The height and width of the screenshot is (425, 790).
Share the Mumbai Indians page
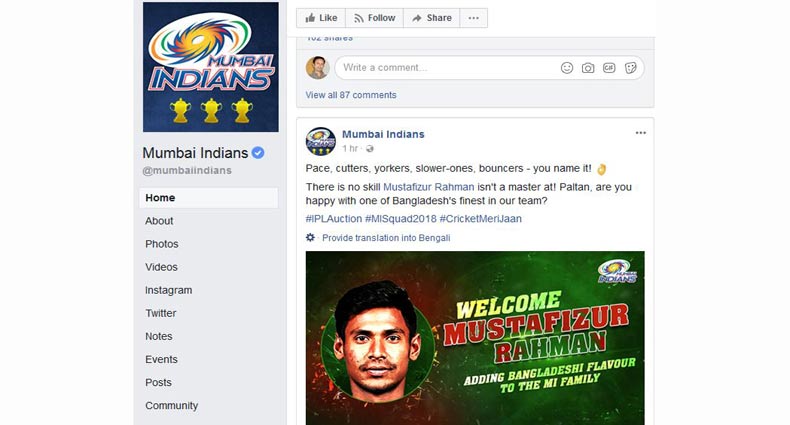tap(432, 18)
